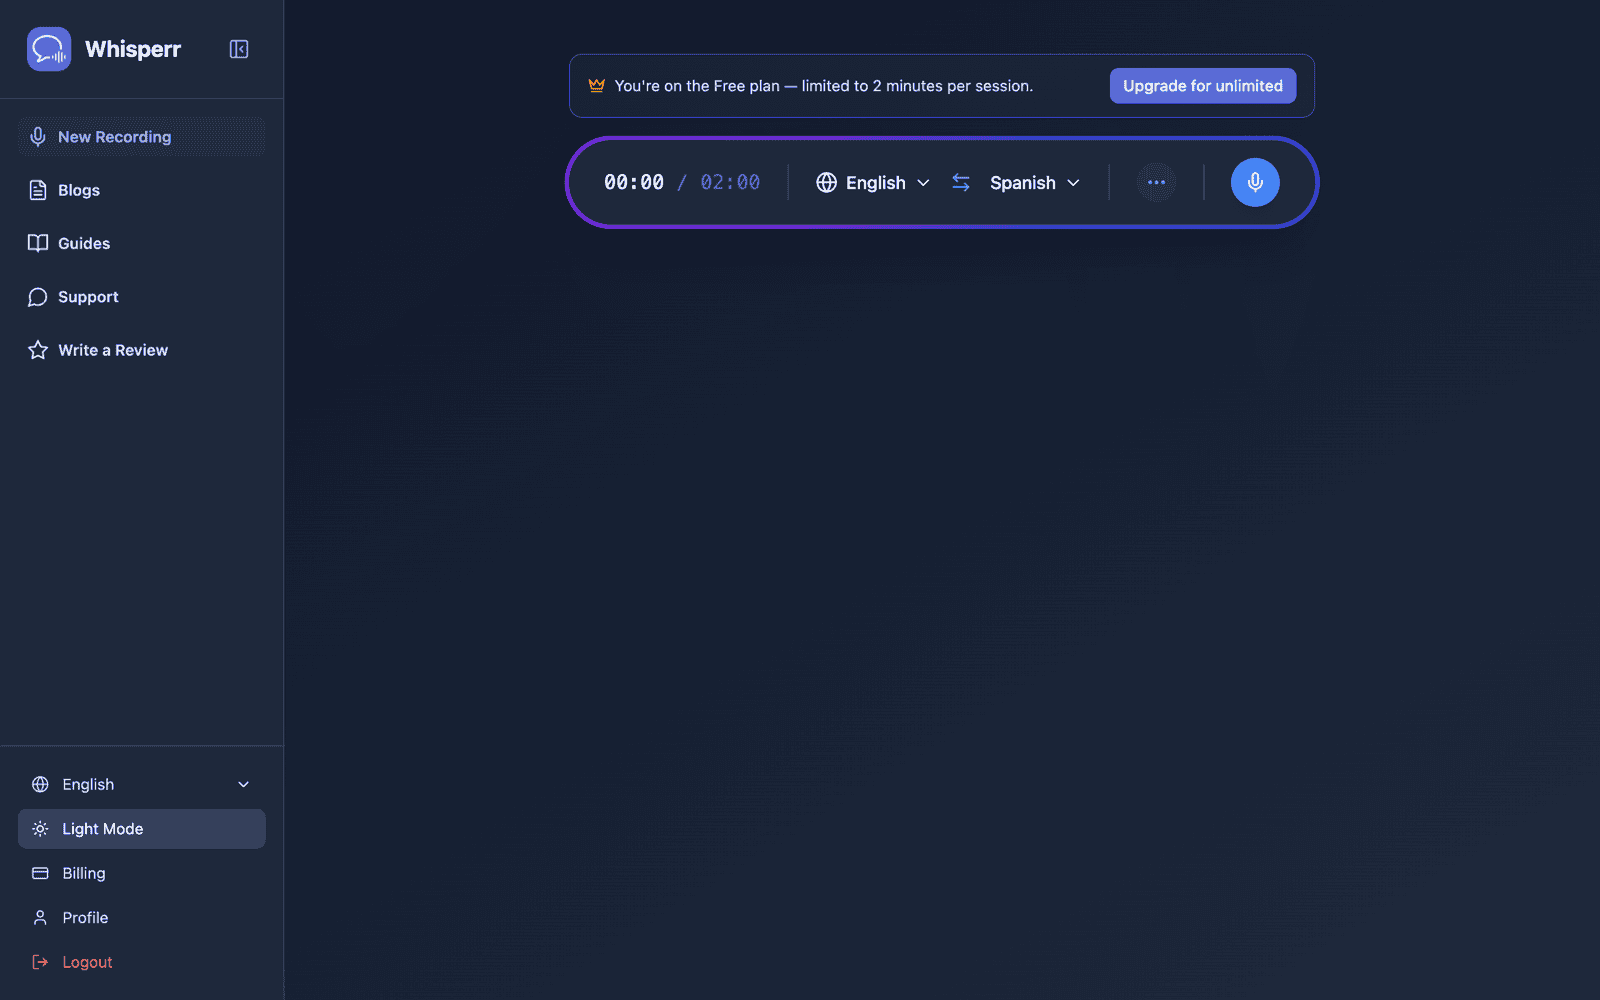Click the microphone icon beside New Recording
1600x1000 pixels.
pyautogui.click(x=38, y=137)
